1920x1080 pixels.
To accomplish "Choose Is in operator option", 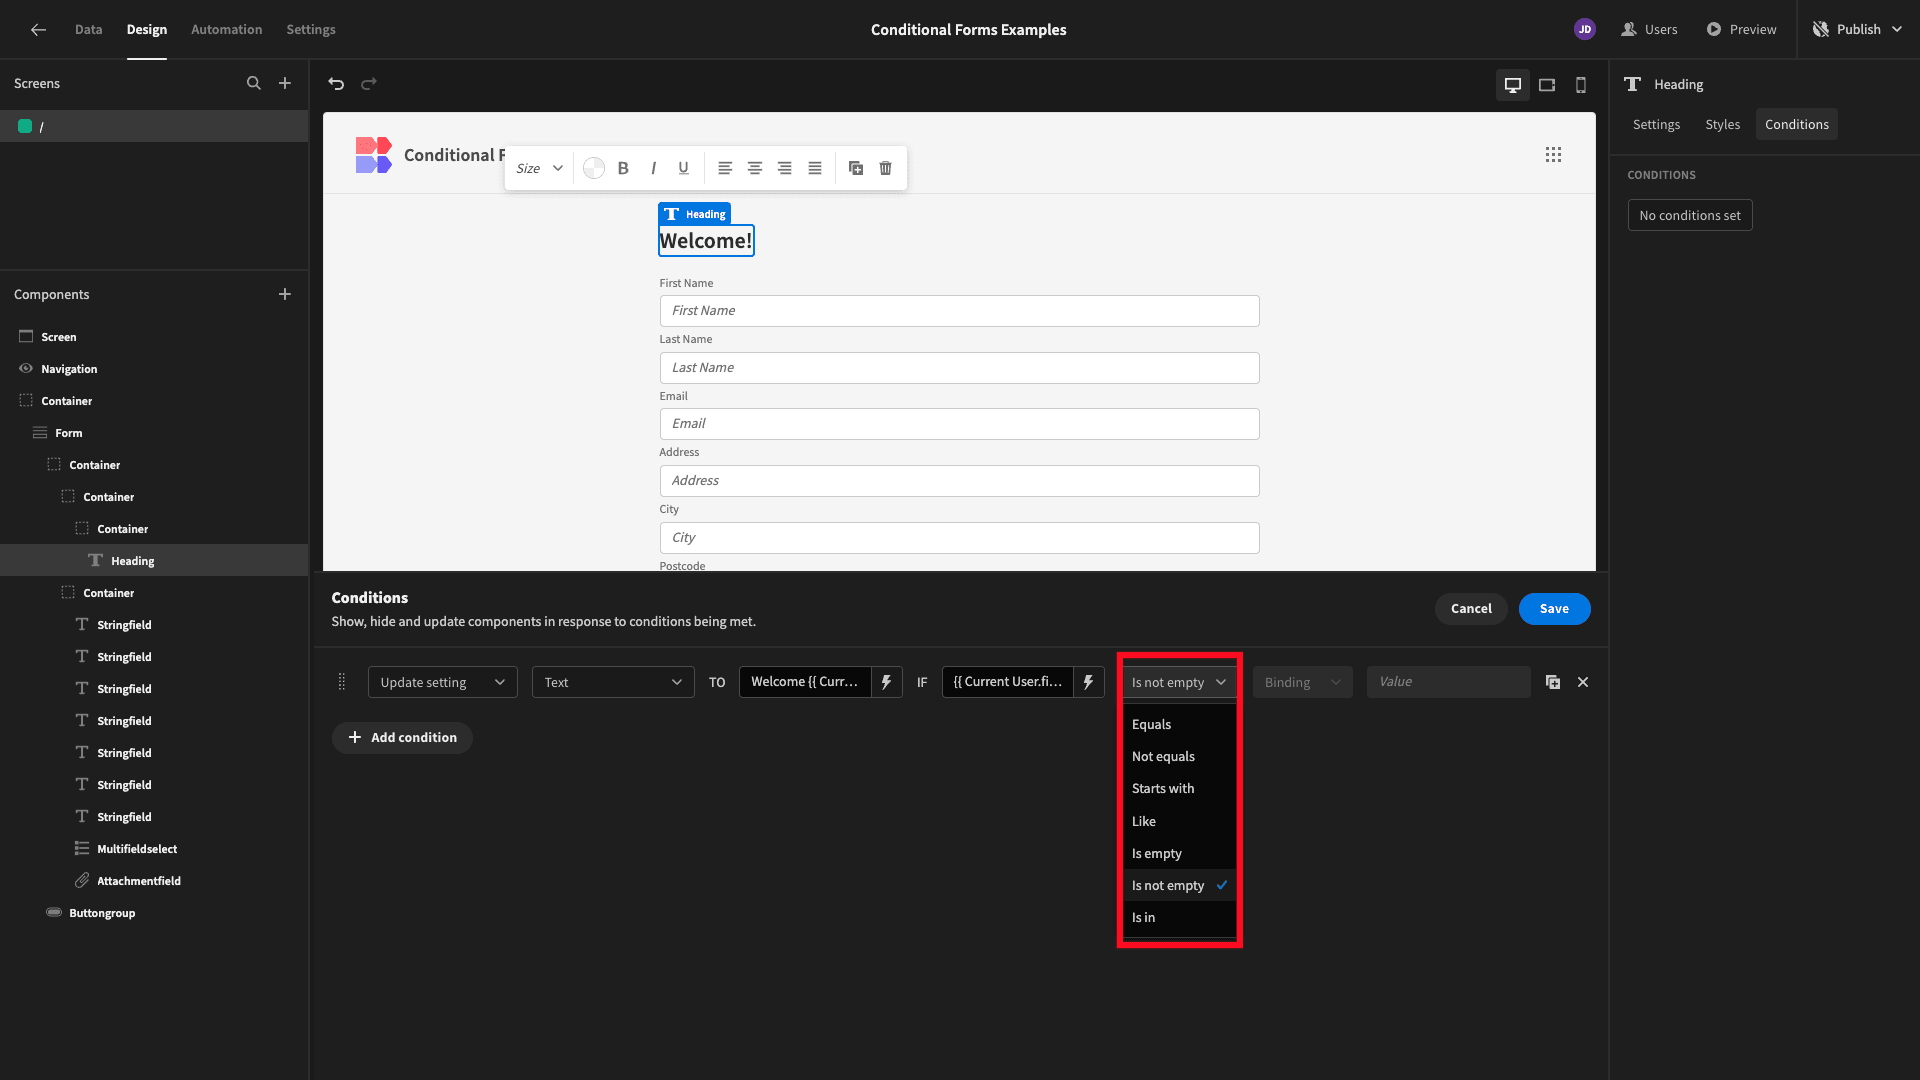I will (1180, 917).
